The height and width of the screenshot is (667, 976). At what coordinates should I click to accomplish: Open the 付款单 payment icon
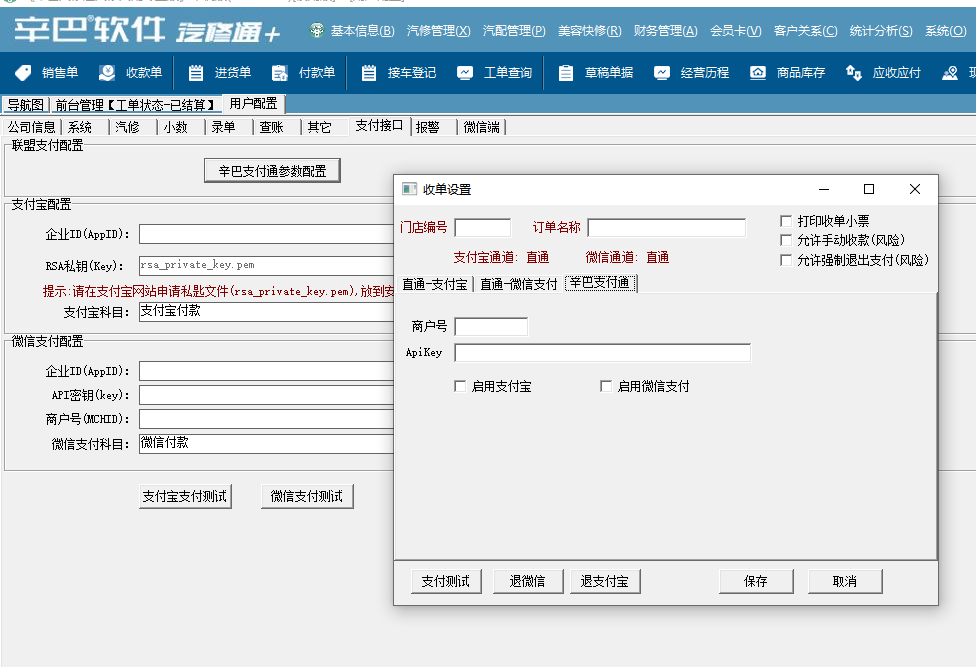point(279,73)
